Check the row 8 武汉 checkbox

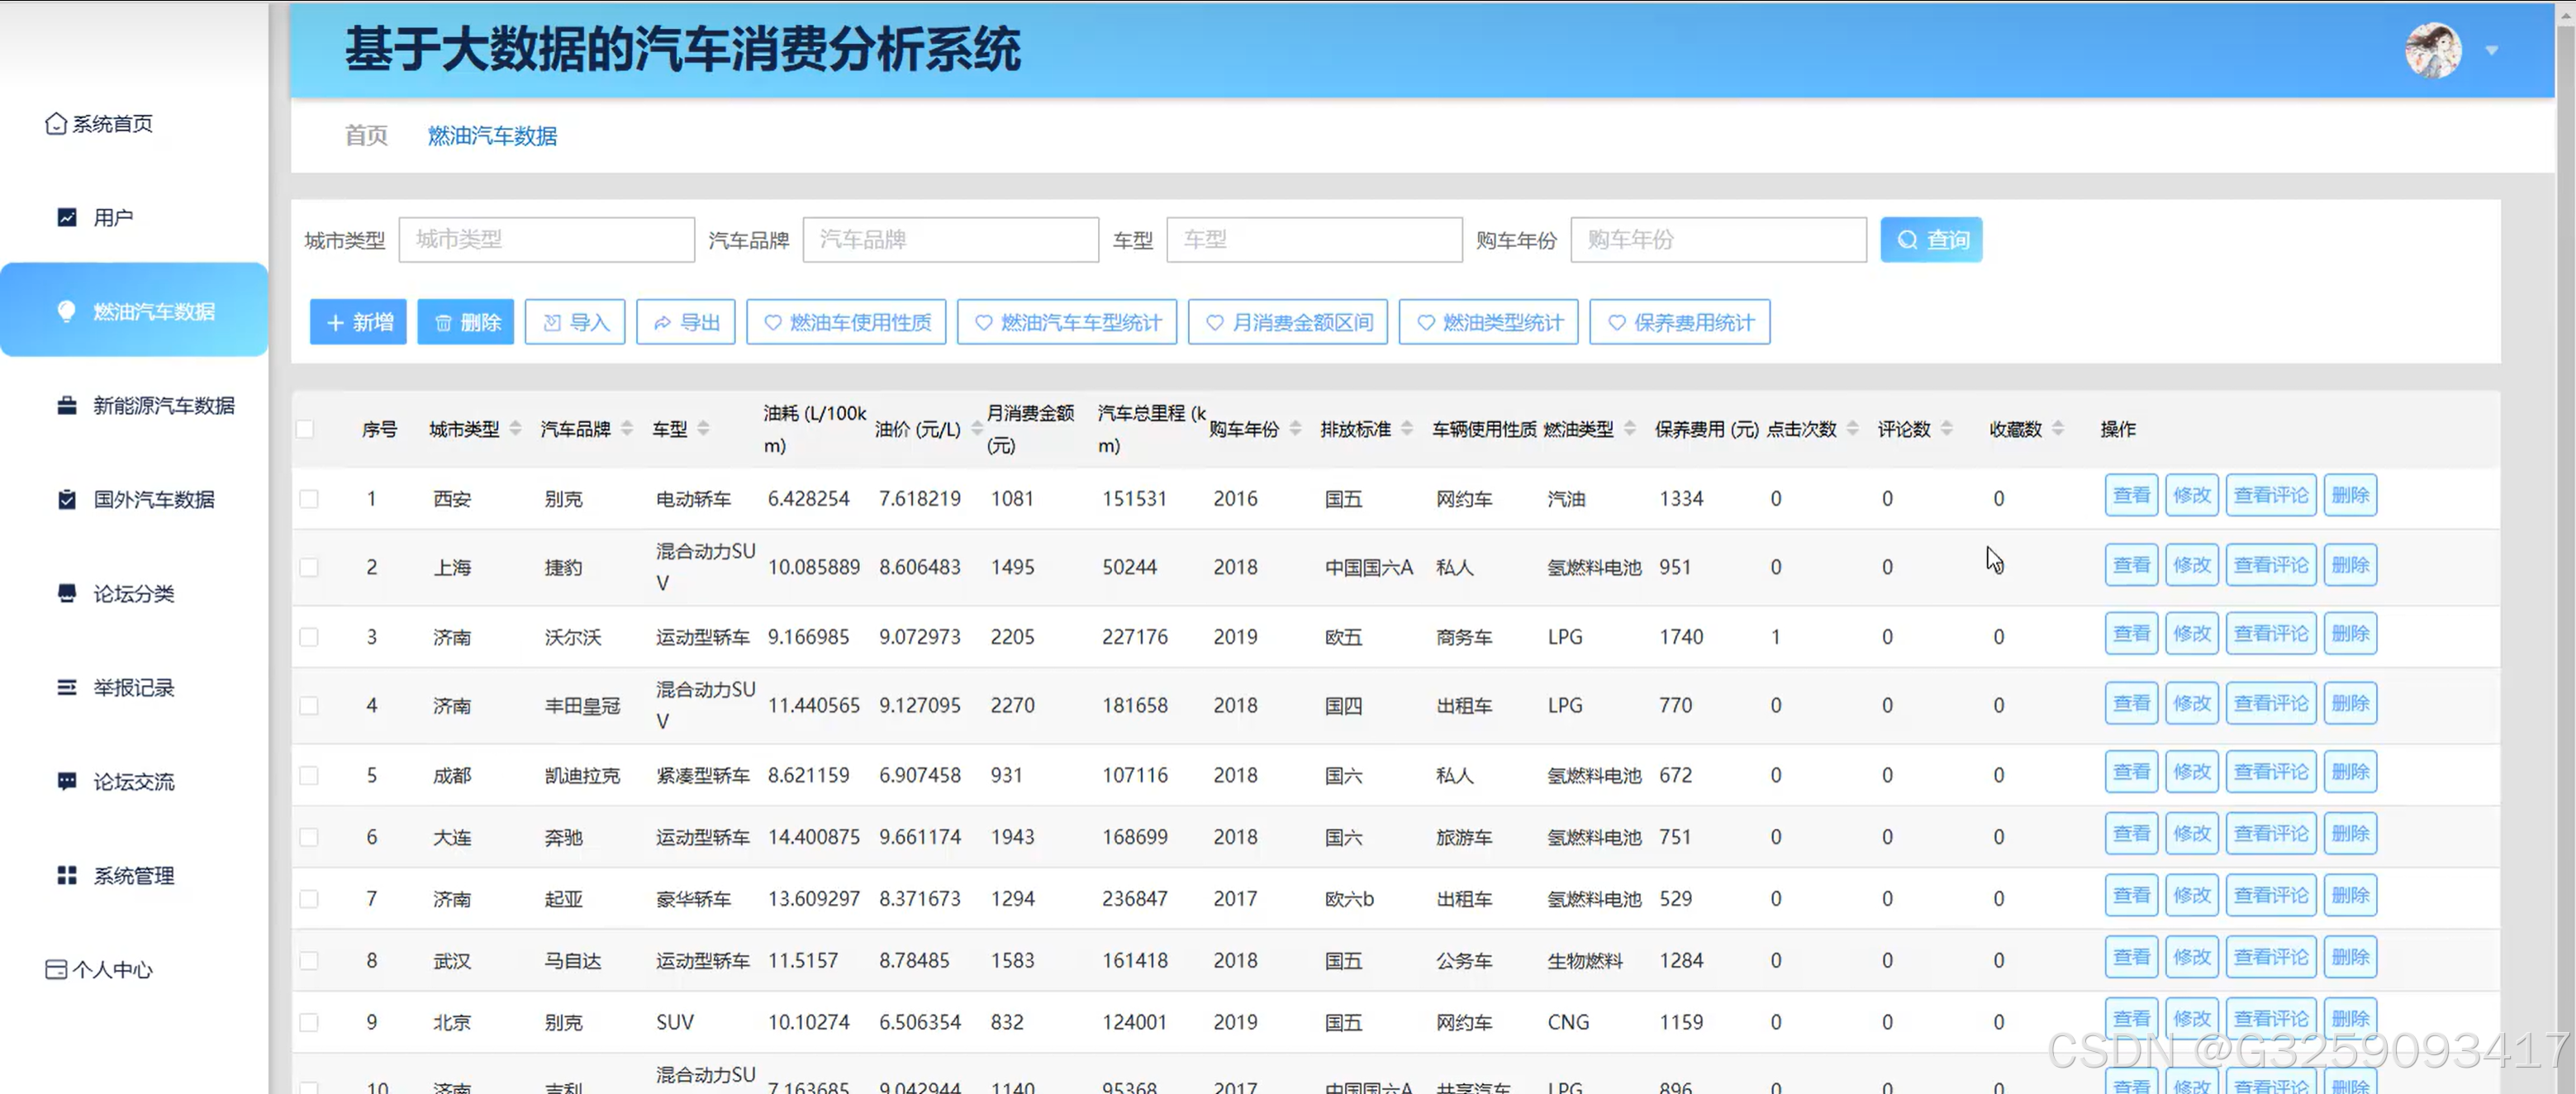pos(309,961)
